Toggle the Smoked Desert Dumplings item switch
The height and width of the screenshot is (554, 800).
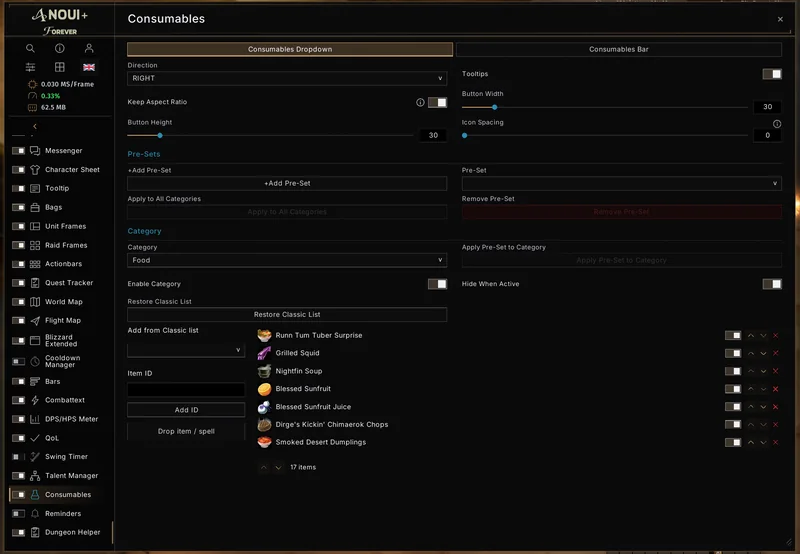tap(733, 442)
